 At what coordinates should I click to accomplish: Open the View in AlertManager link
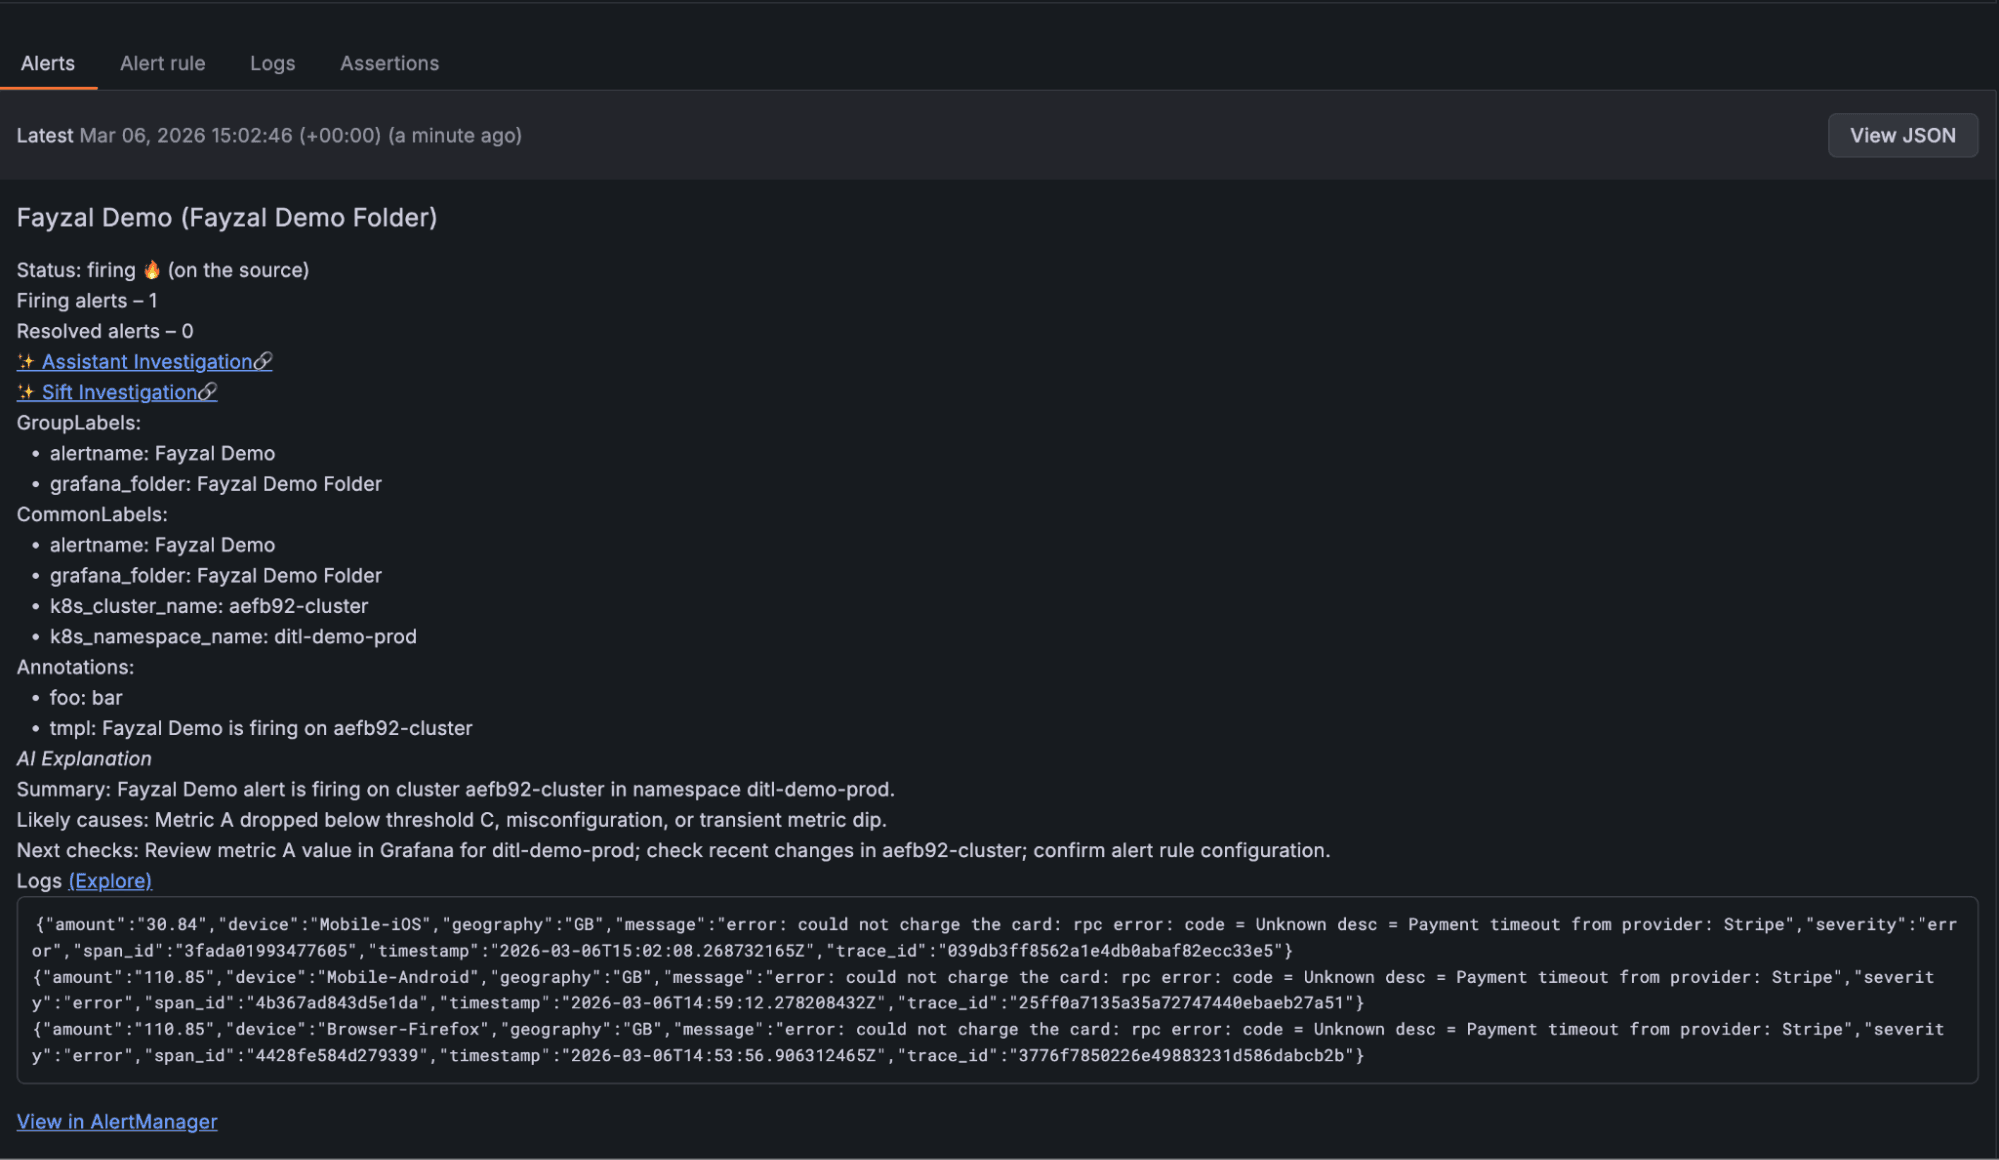[116, 1121]
